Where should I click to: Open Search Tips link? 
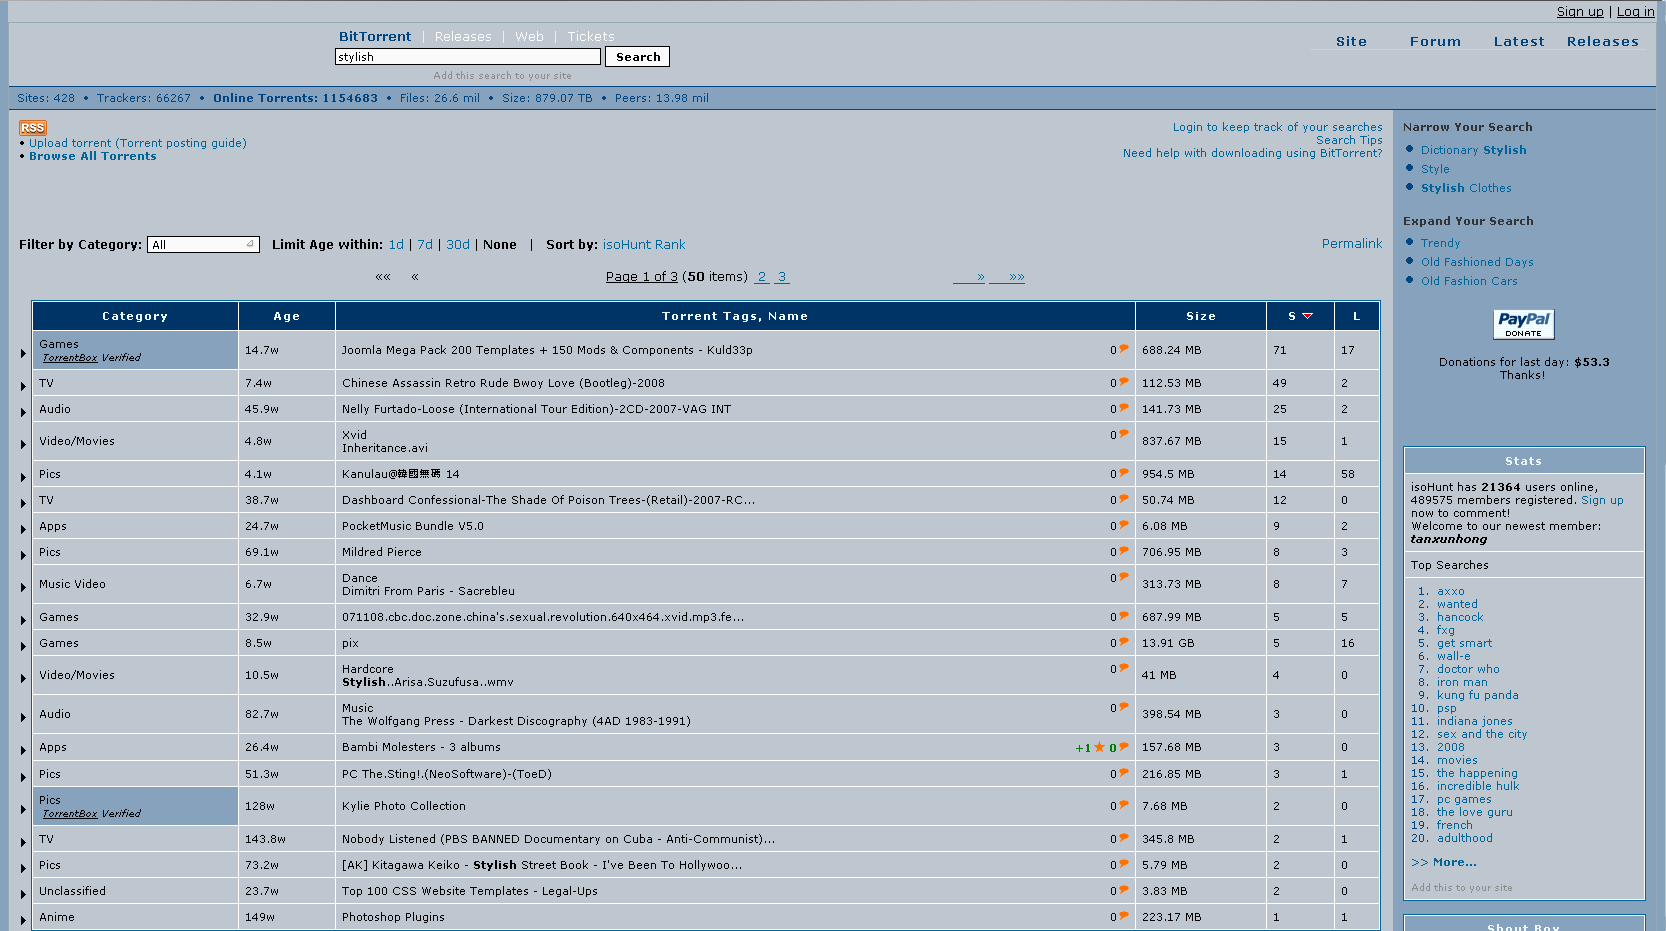1349,140
